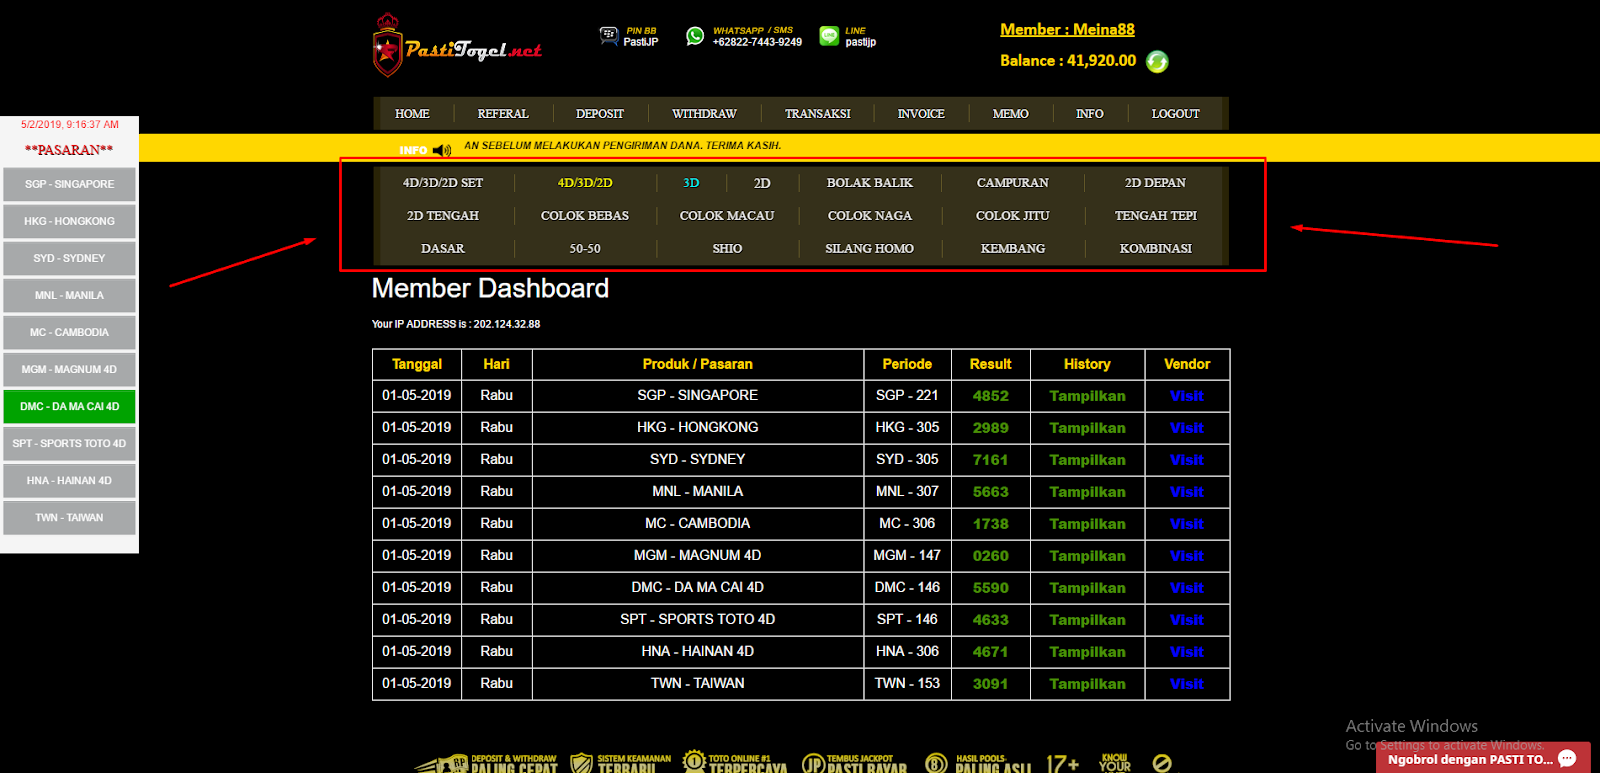Choose the COLOK NAGA game

(870, 216)
